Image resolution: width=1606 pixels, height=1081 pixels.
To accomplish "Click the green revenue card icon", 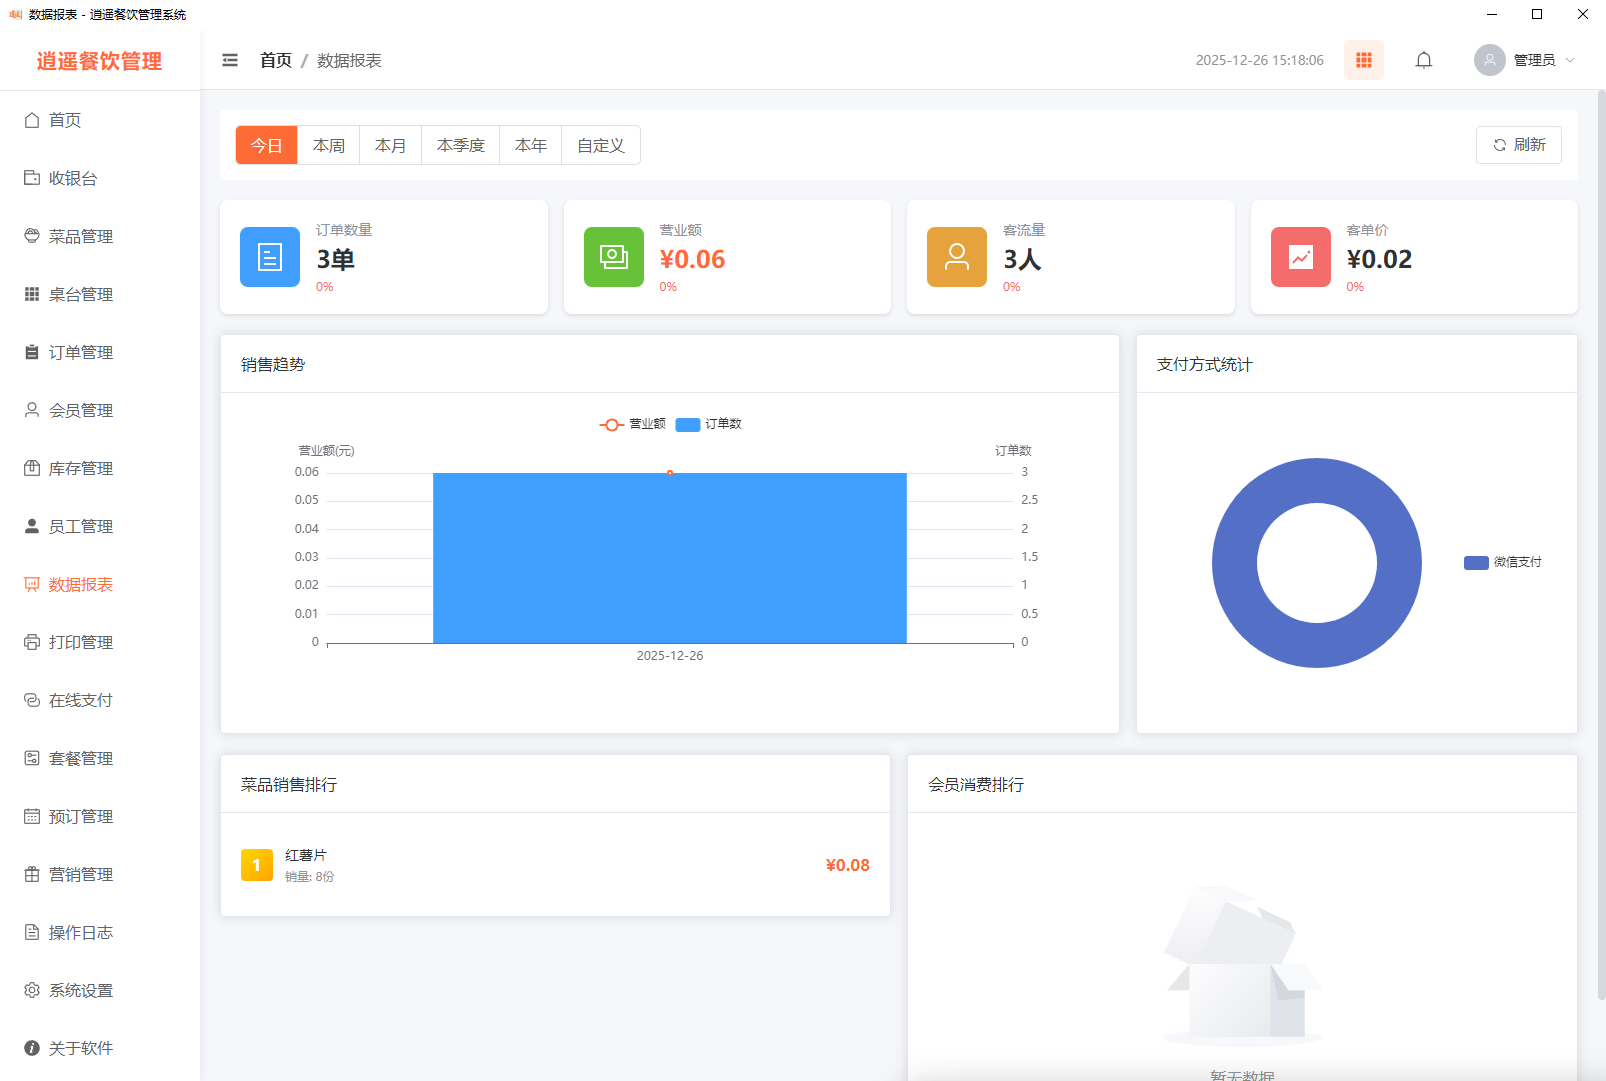I will pyautogui.click(x=613, y=257).
